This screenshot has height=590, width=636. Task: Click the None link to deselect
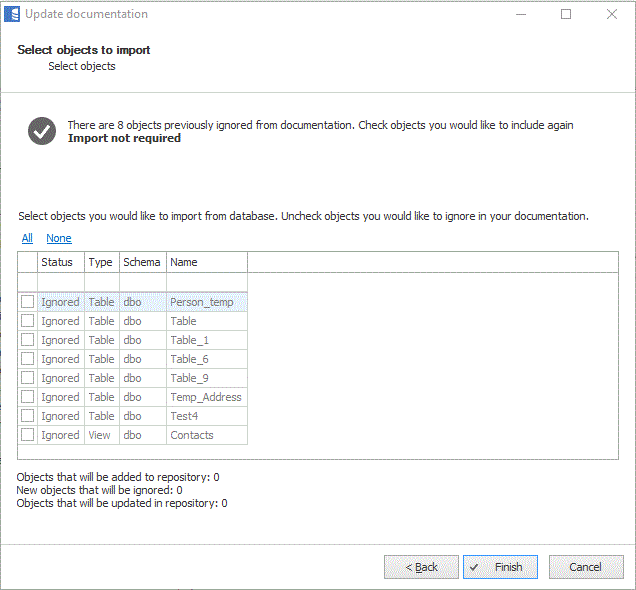point(59,238)
